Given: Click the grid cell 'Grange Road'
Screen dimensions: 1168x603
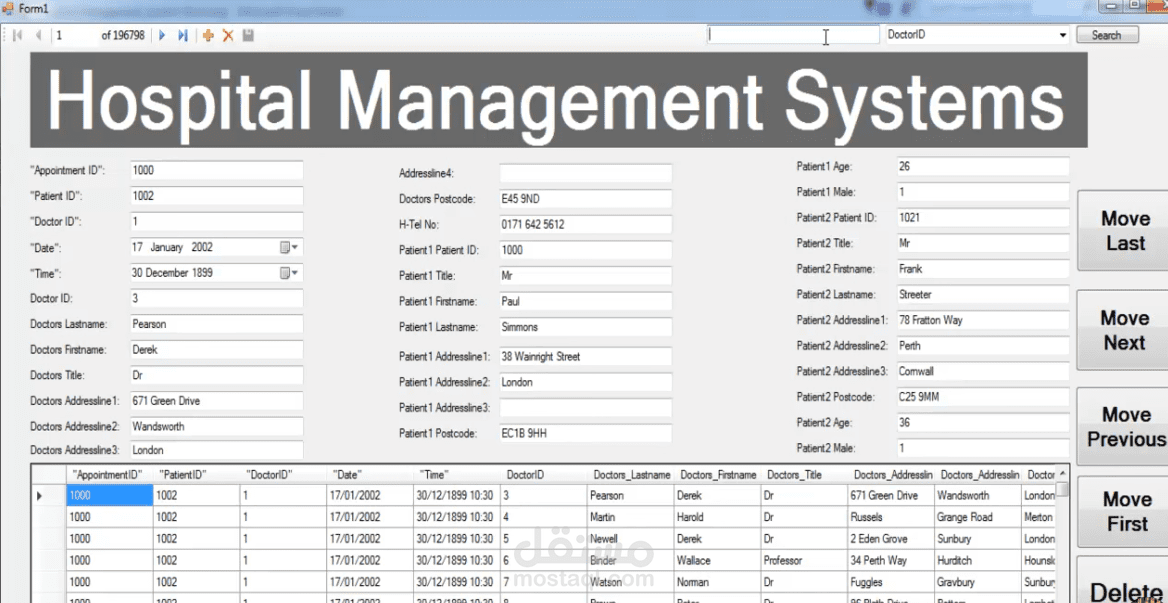Looking at the screenshot, I should 978,517.
